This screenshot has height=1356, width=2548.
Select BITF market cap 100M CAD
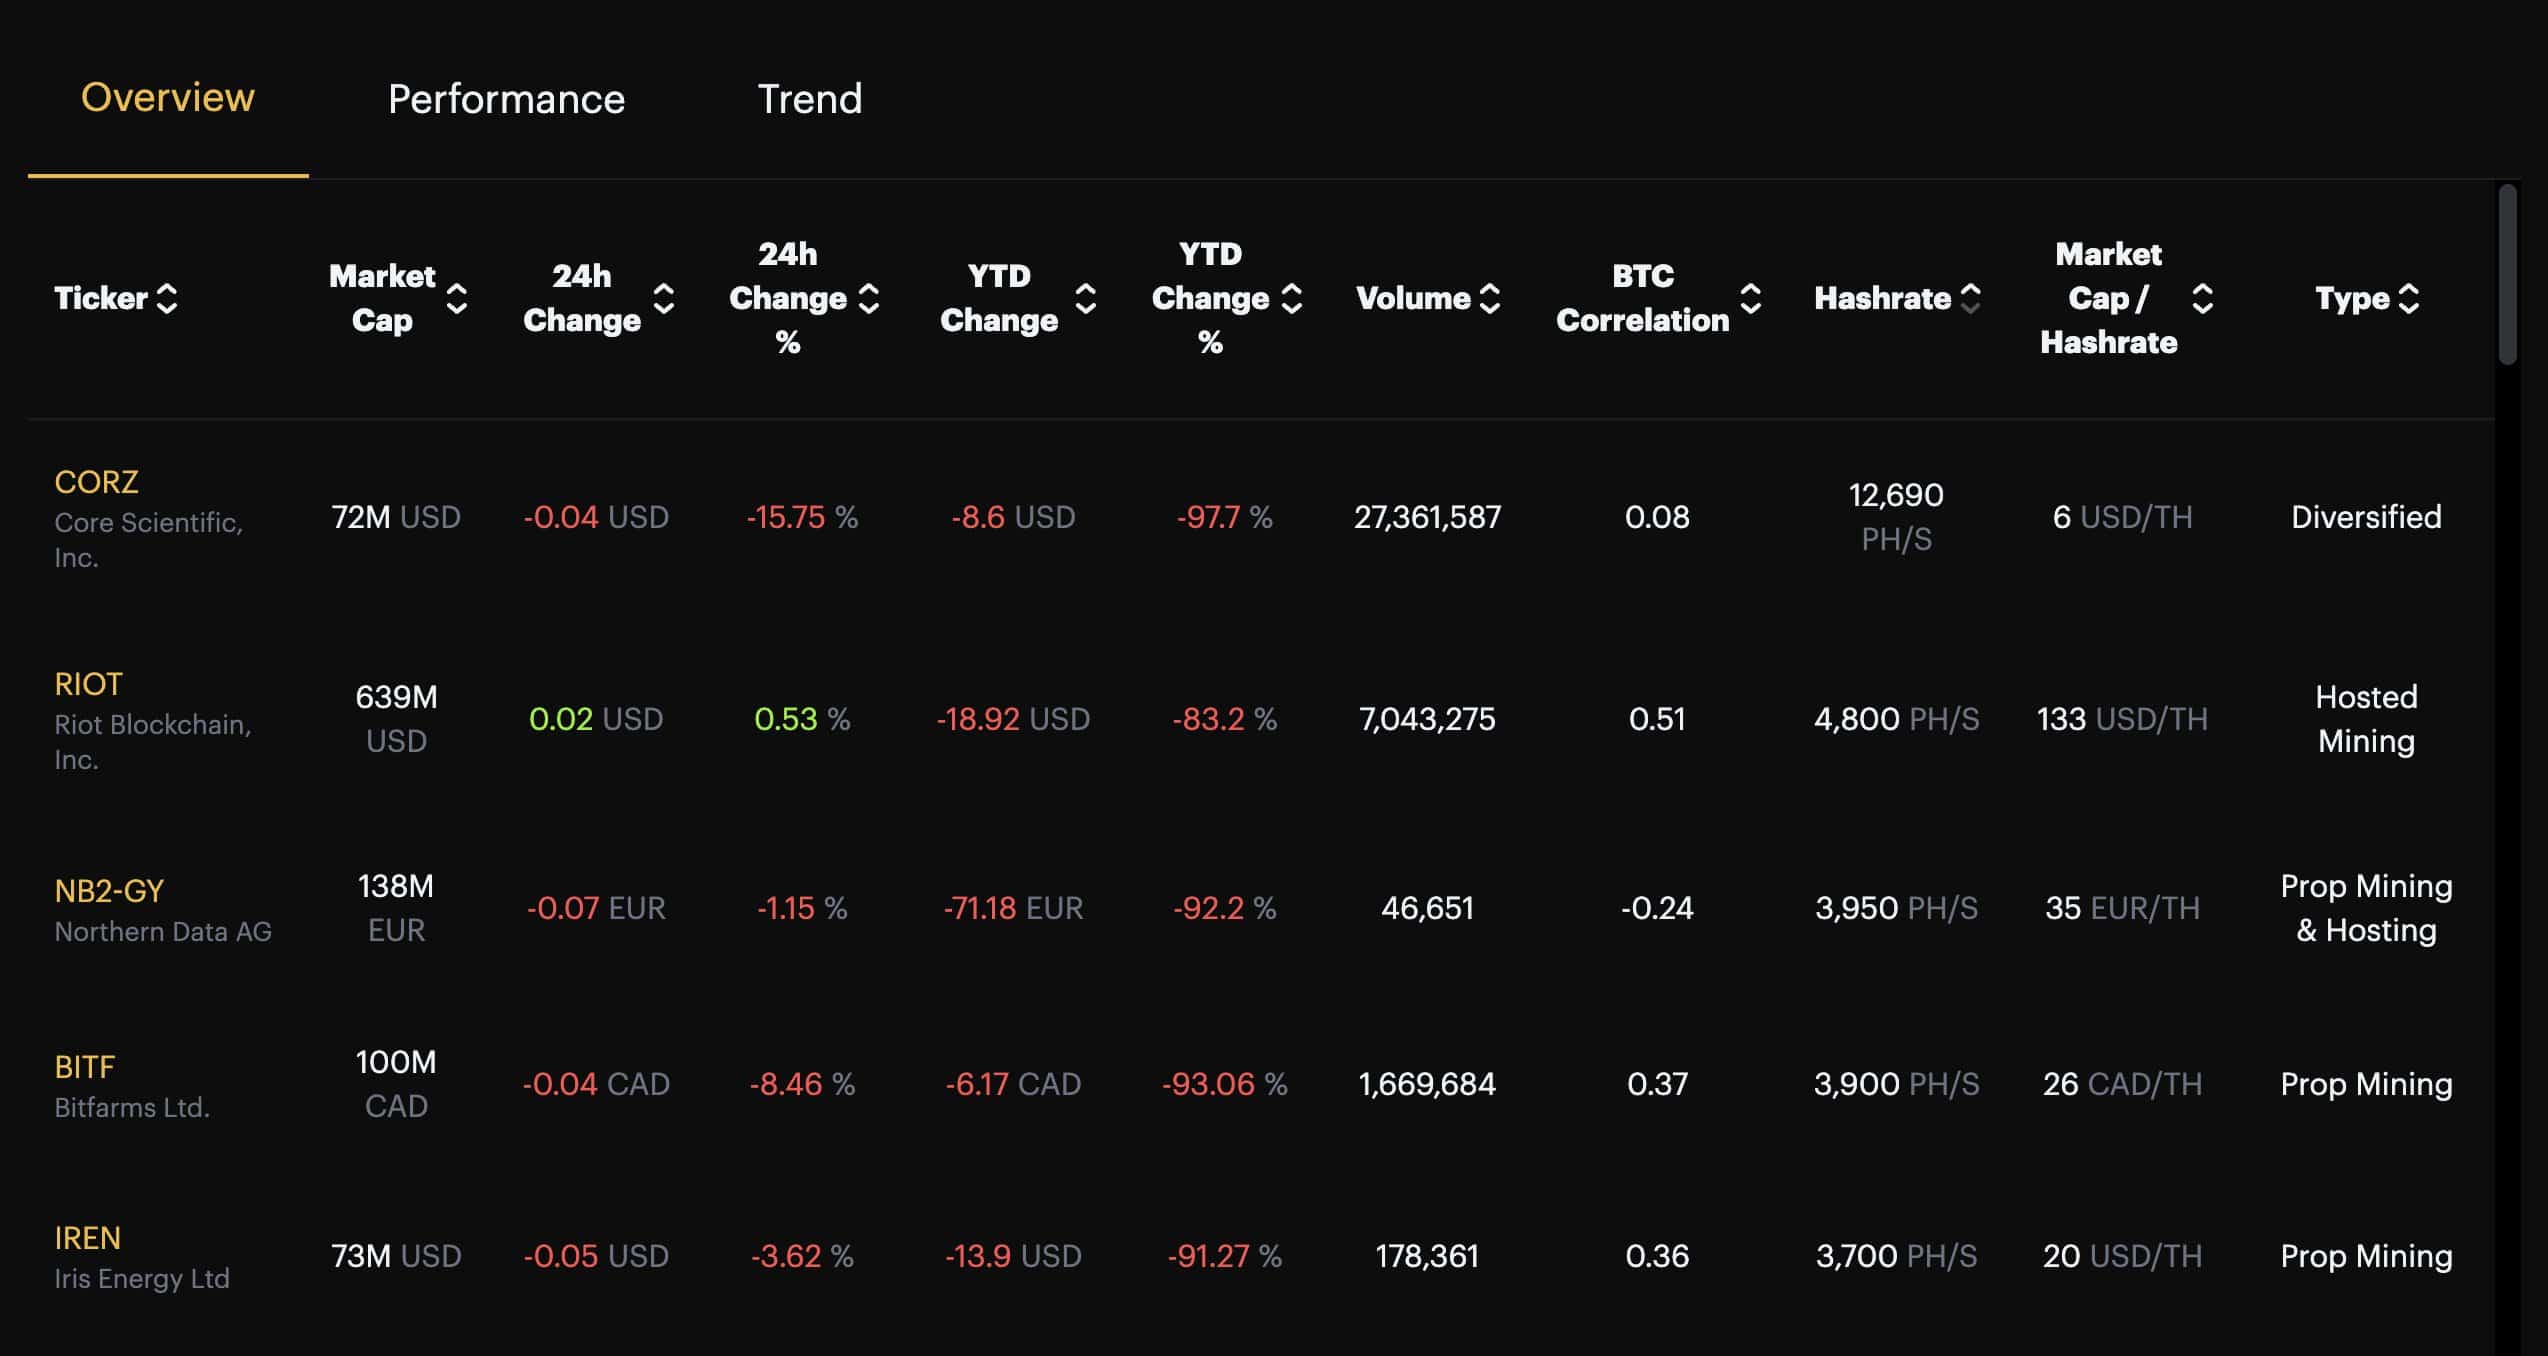click(396, 1084)
